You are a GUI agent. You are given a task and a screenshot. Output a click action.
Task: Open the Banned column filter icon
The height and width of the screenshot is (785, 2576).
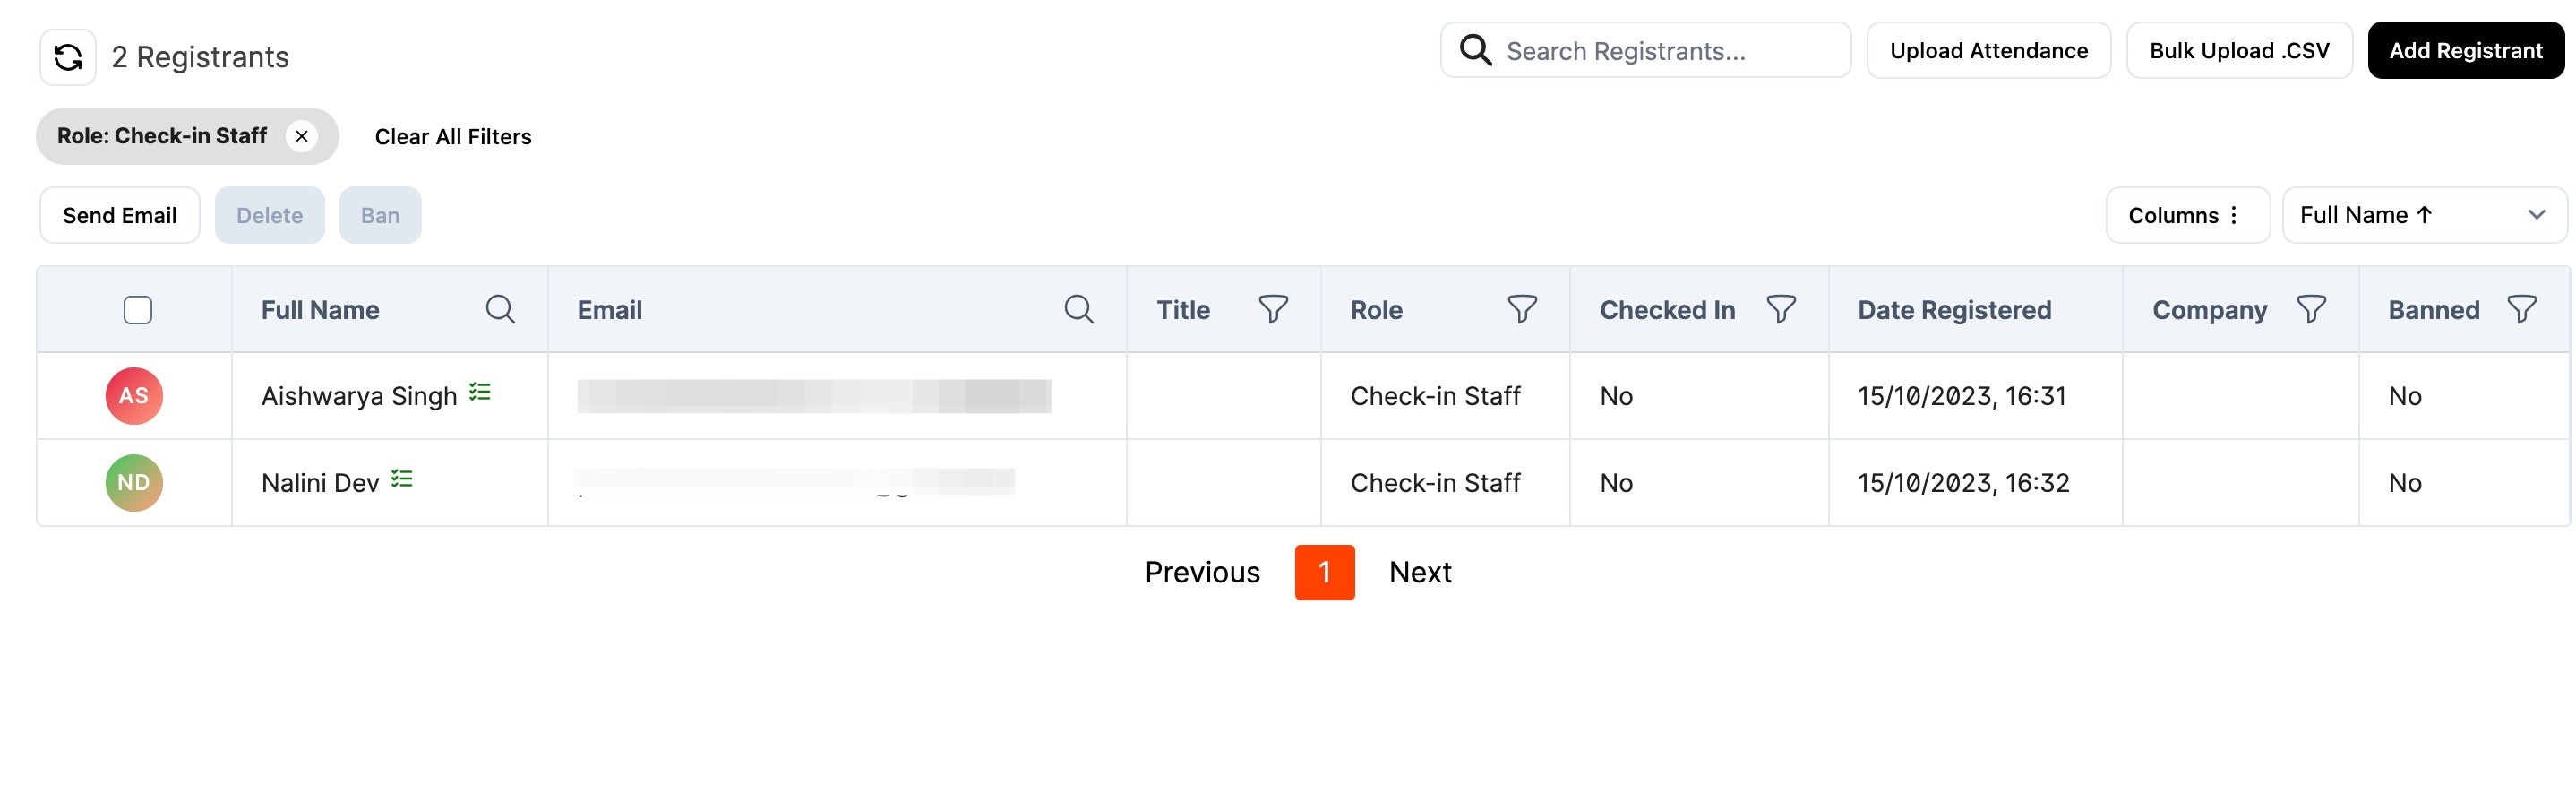[x=2521, y=310]
